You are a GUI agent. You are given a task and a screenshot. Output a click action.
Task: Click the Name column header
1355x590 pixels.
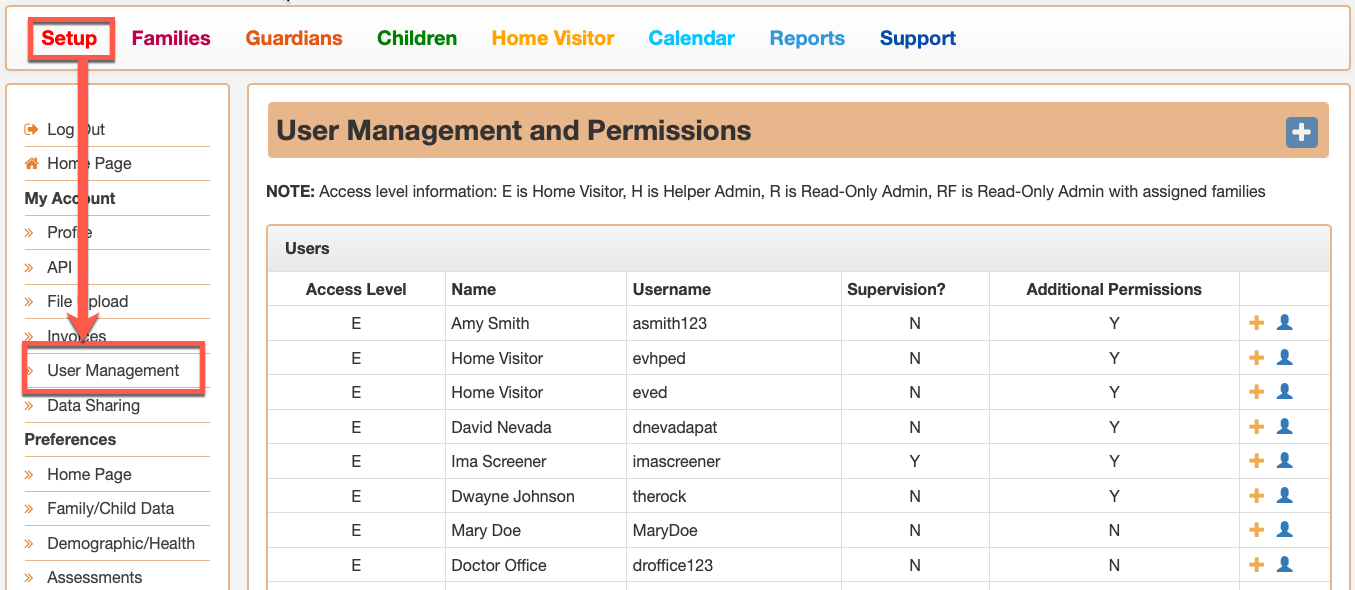pyautogui.click(x=474, y=289)
